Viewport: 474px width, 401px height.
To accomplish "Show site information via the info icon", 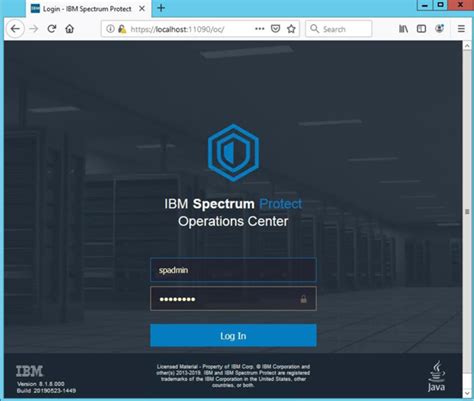I will [110, 29].
